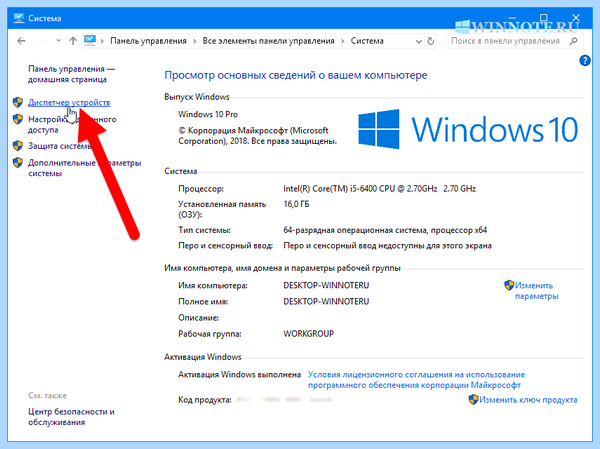Maximize the Система window
The image size is (600, 449).
click(x=544, y=18)
